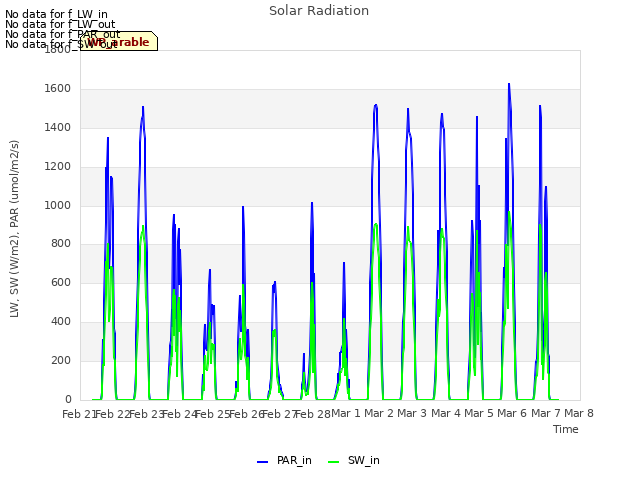This screenshot has width=640, height=480.
Task: Click the Time x-axis label
Action: click(x=566, y=429)
